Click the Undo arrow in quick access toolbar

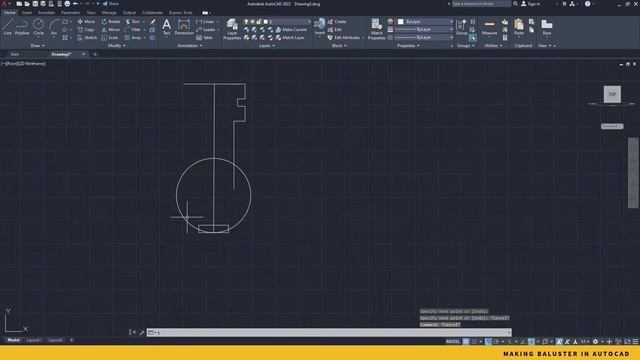point(76,4)
